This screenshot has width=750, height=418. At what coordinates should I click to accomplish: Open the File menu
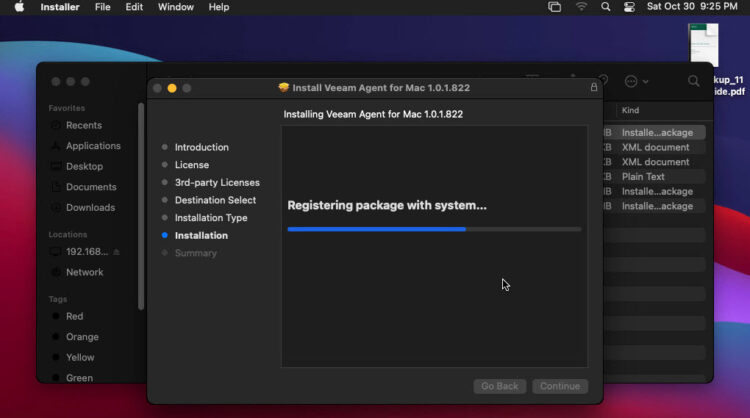point(102,7)
